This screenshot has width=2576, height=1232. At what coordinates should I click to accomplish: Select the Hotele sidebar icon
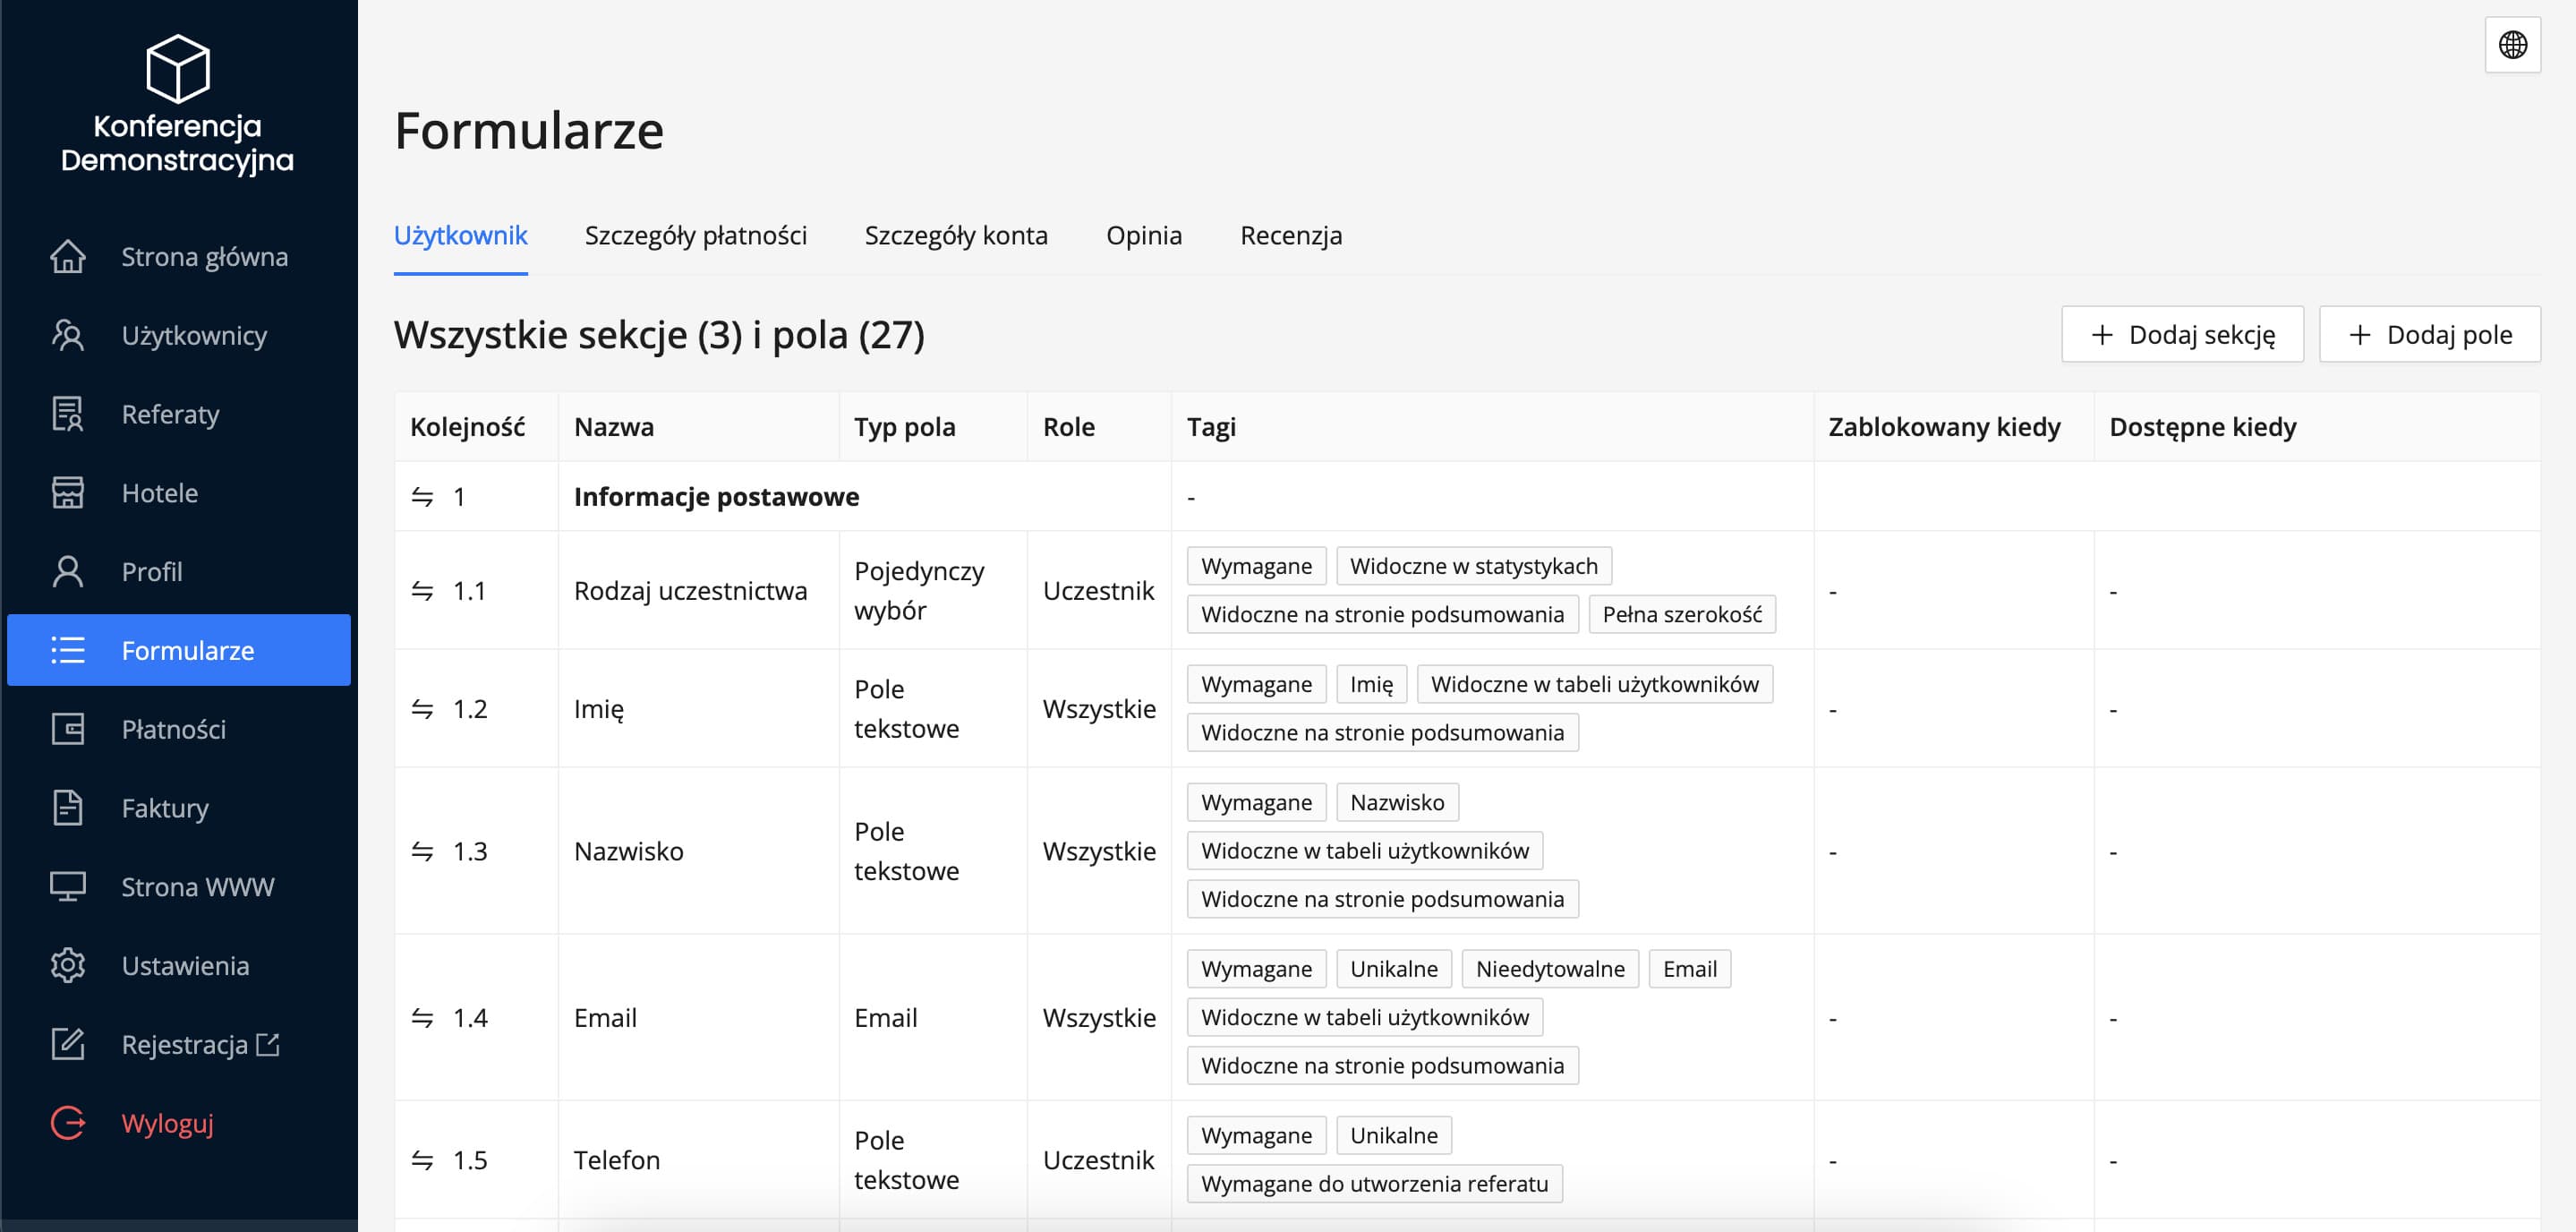click(x=67, y=492)
